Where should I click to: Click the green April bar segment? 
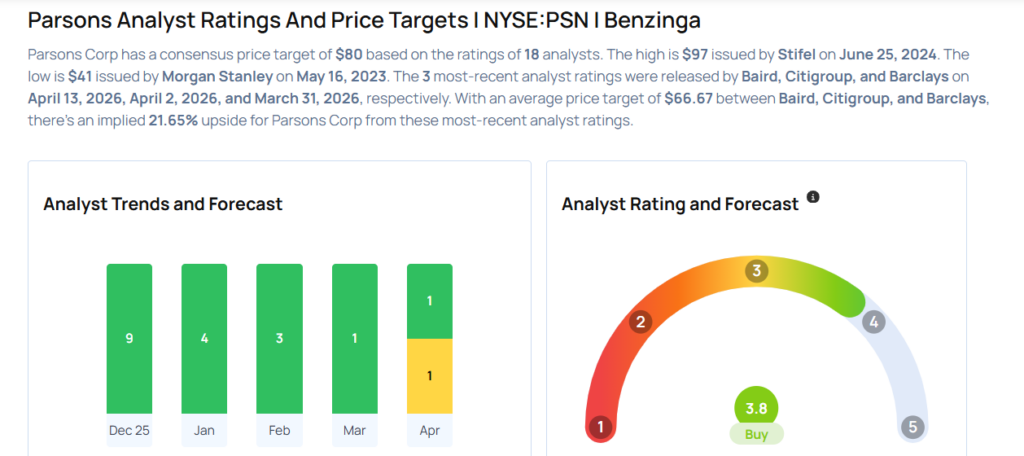429,301
